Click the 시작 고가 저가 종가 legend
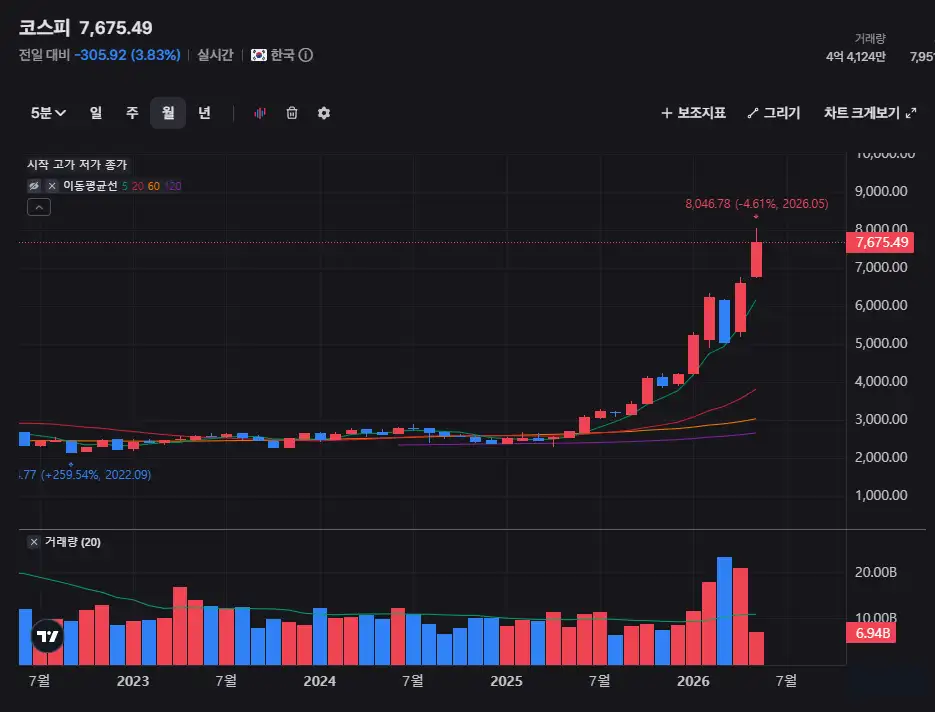This screenshot has width=935, height=712. pos(78,165)
